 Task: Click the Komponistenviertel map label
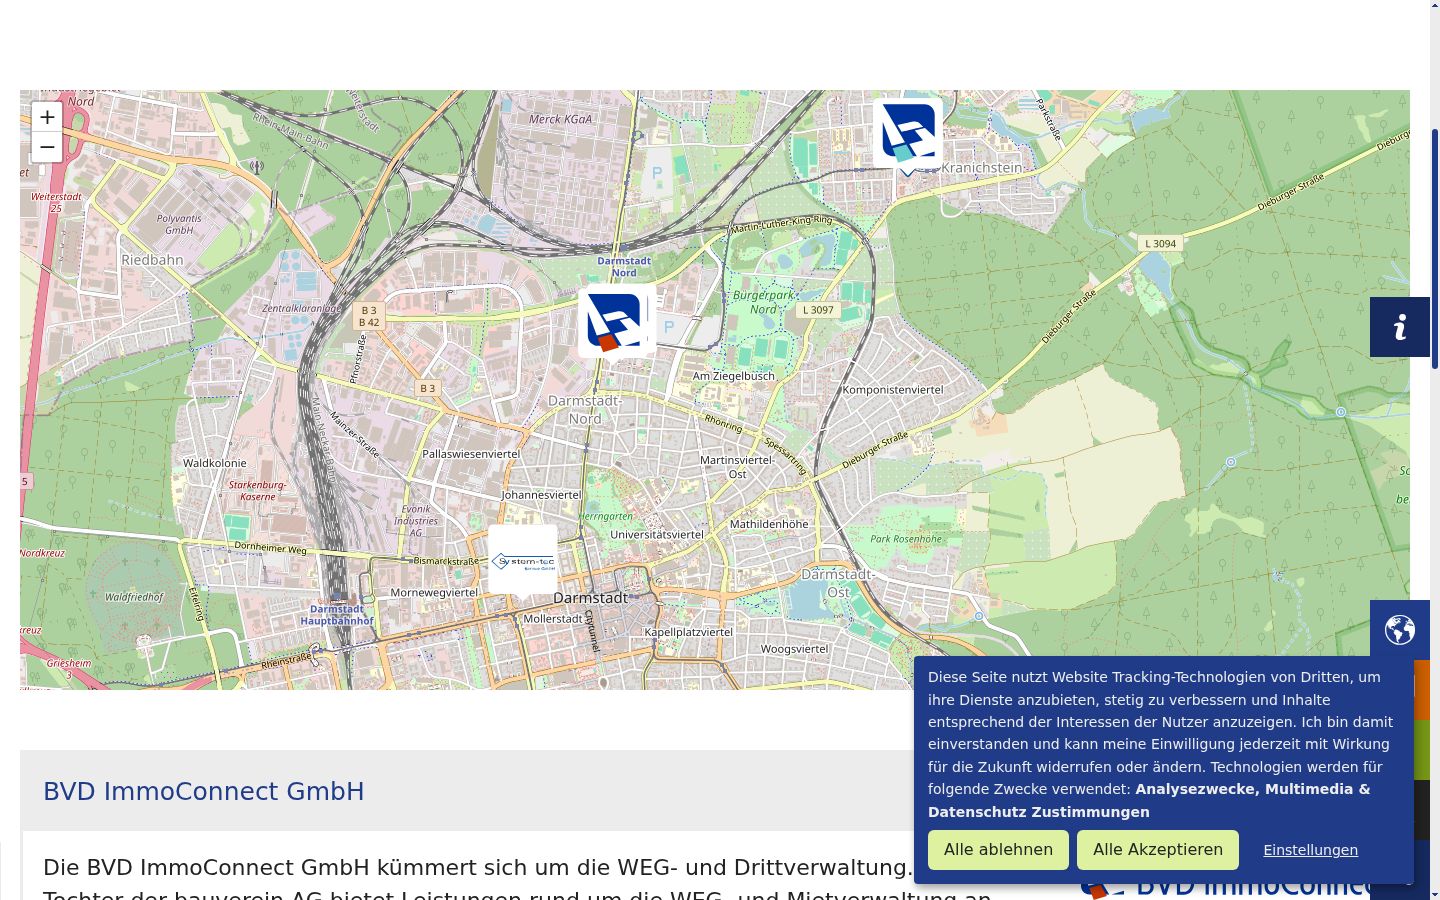pos(893,390)
